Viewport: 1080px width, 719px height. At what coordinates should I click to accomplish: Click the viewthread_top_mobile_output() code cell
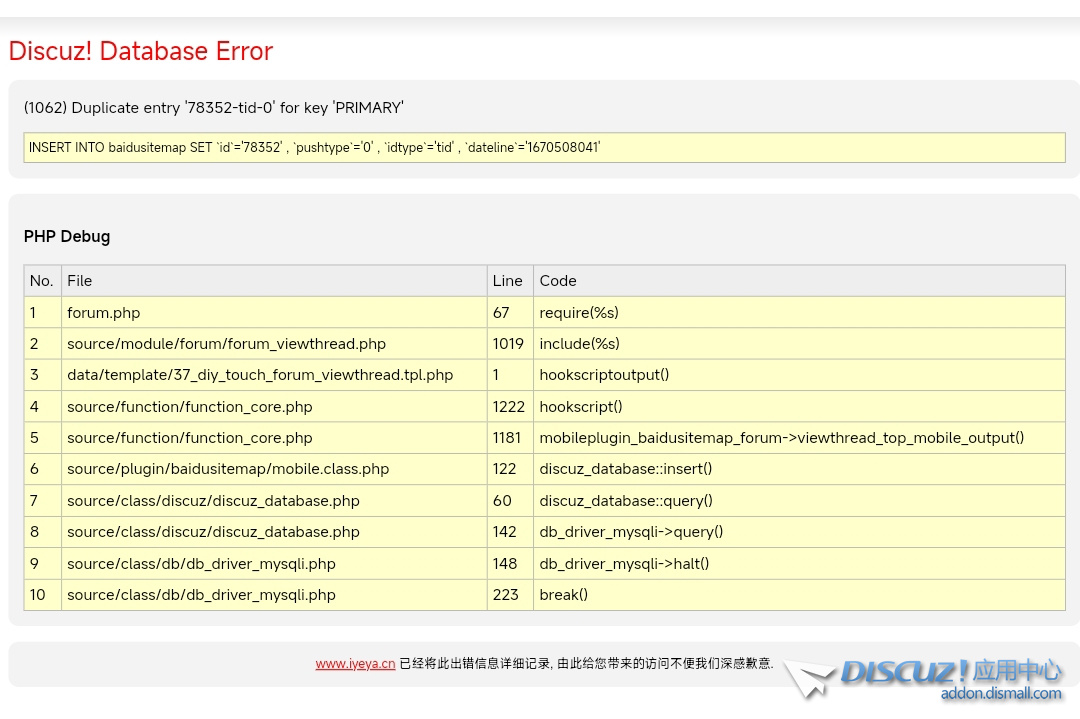click(x=799, y=437)
